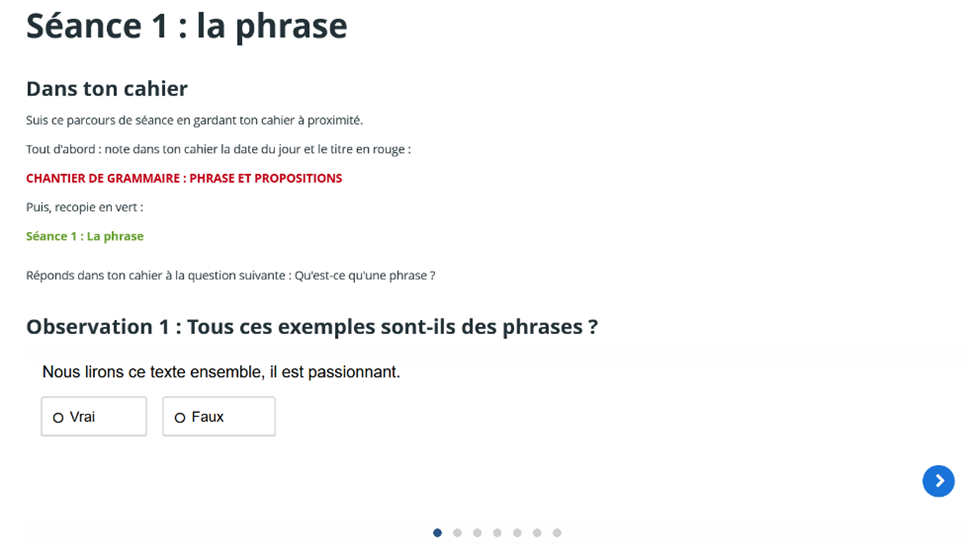The image size is (965, 560).
Task: Click the "Observation 1" section heading
Action: point(311,327)
